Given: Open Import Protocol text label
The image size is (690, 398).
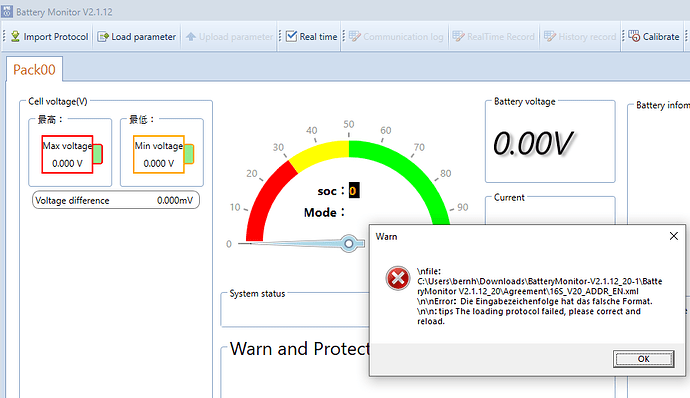Looking at the screenshot, I should (x=56, y=37).
